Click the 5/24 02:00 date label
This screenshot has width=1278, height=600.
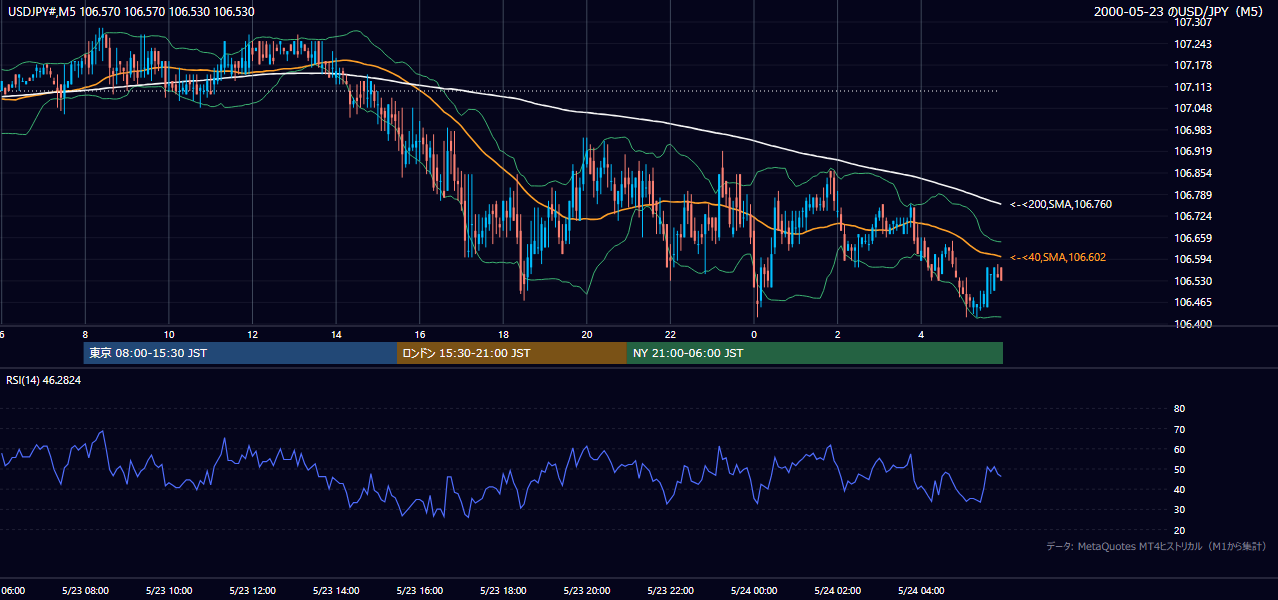pyautogui.click(x=838, y=591)
